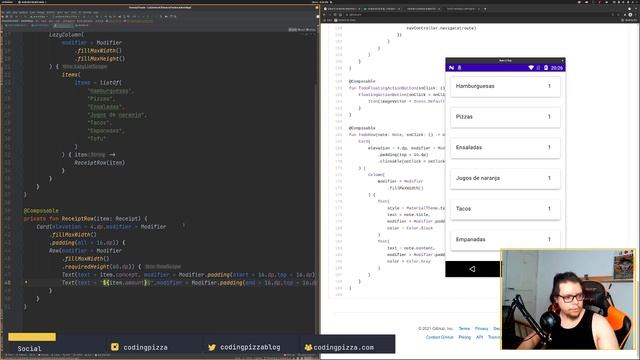Viewport: 640px width, 360px height.
Task: Tap the Empanadas card in the emulator
Action: 505,239
